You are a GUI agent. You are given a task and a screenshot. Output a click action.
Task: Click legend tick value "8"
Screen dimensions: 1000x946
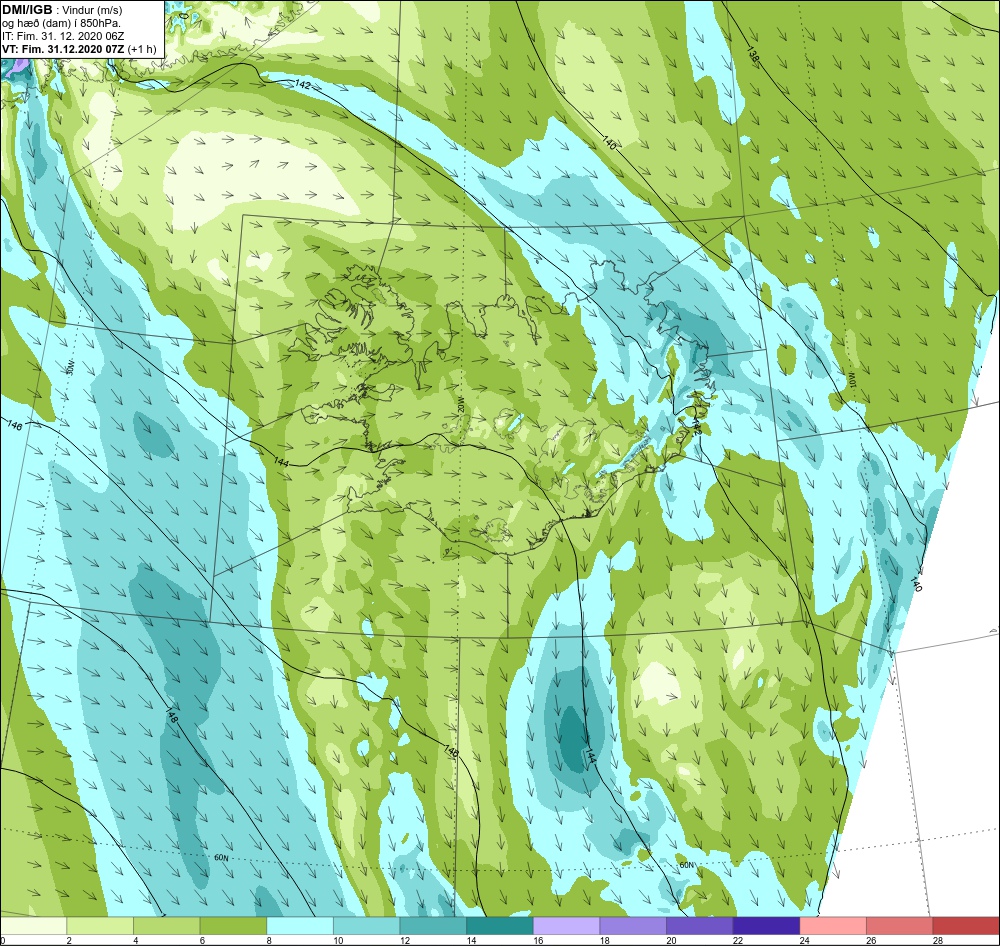(267, 940)
